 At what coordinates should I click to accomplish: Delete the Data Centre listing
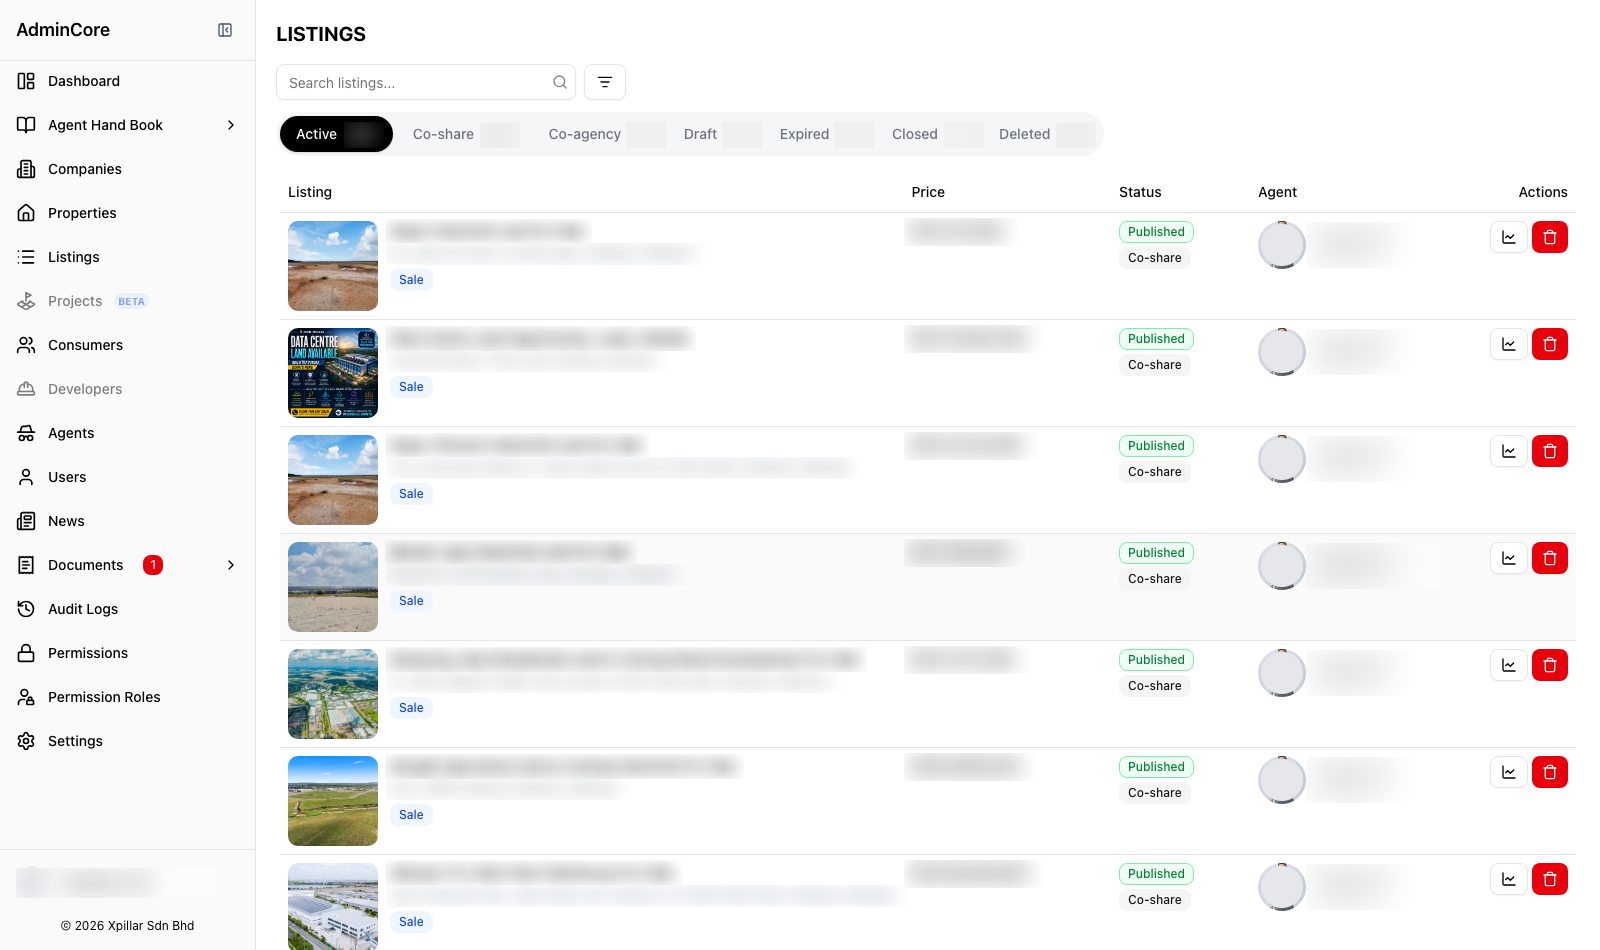1550,344
